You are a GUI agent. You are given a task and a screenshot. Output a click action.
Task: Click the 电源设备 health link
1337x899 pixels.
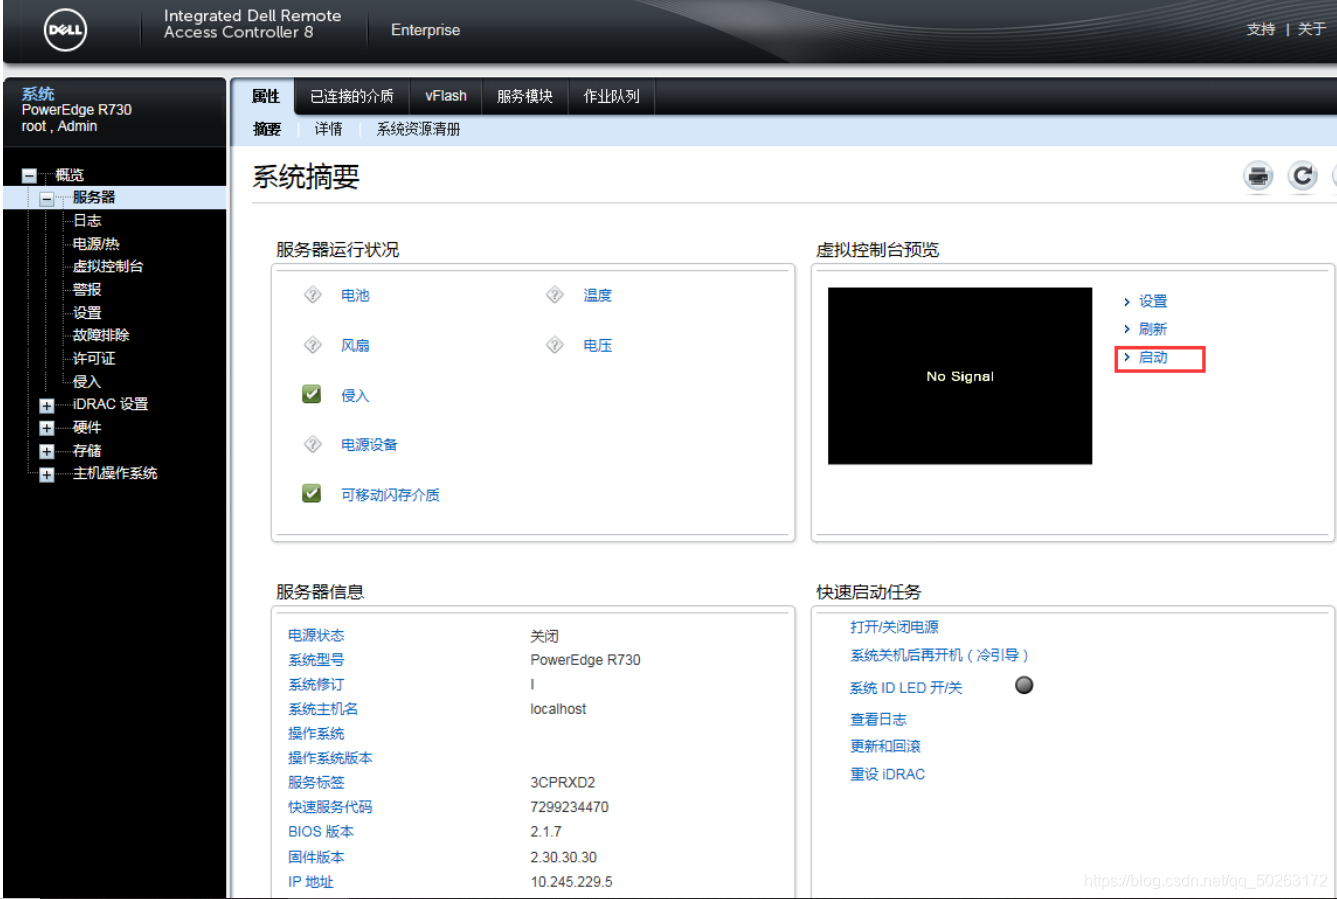369,444
